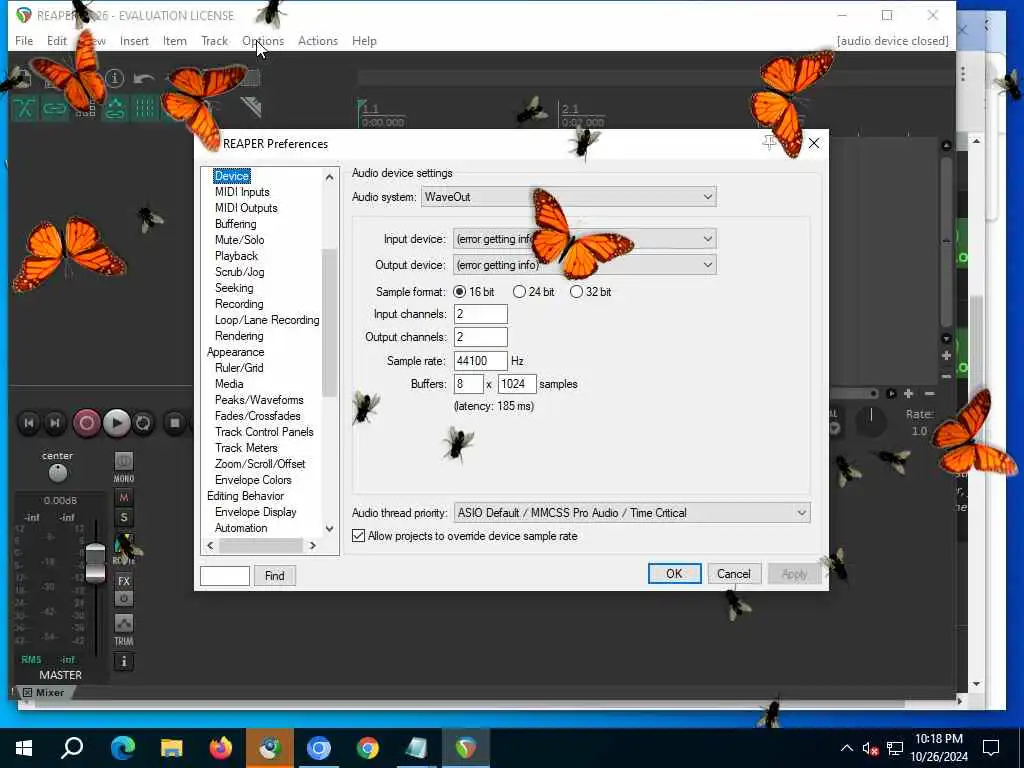Click the Cancel button
The image size is (1024, 768).
(x=734, y=573)
